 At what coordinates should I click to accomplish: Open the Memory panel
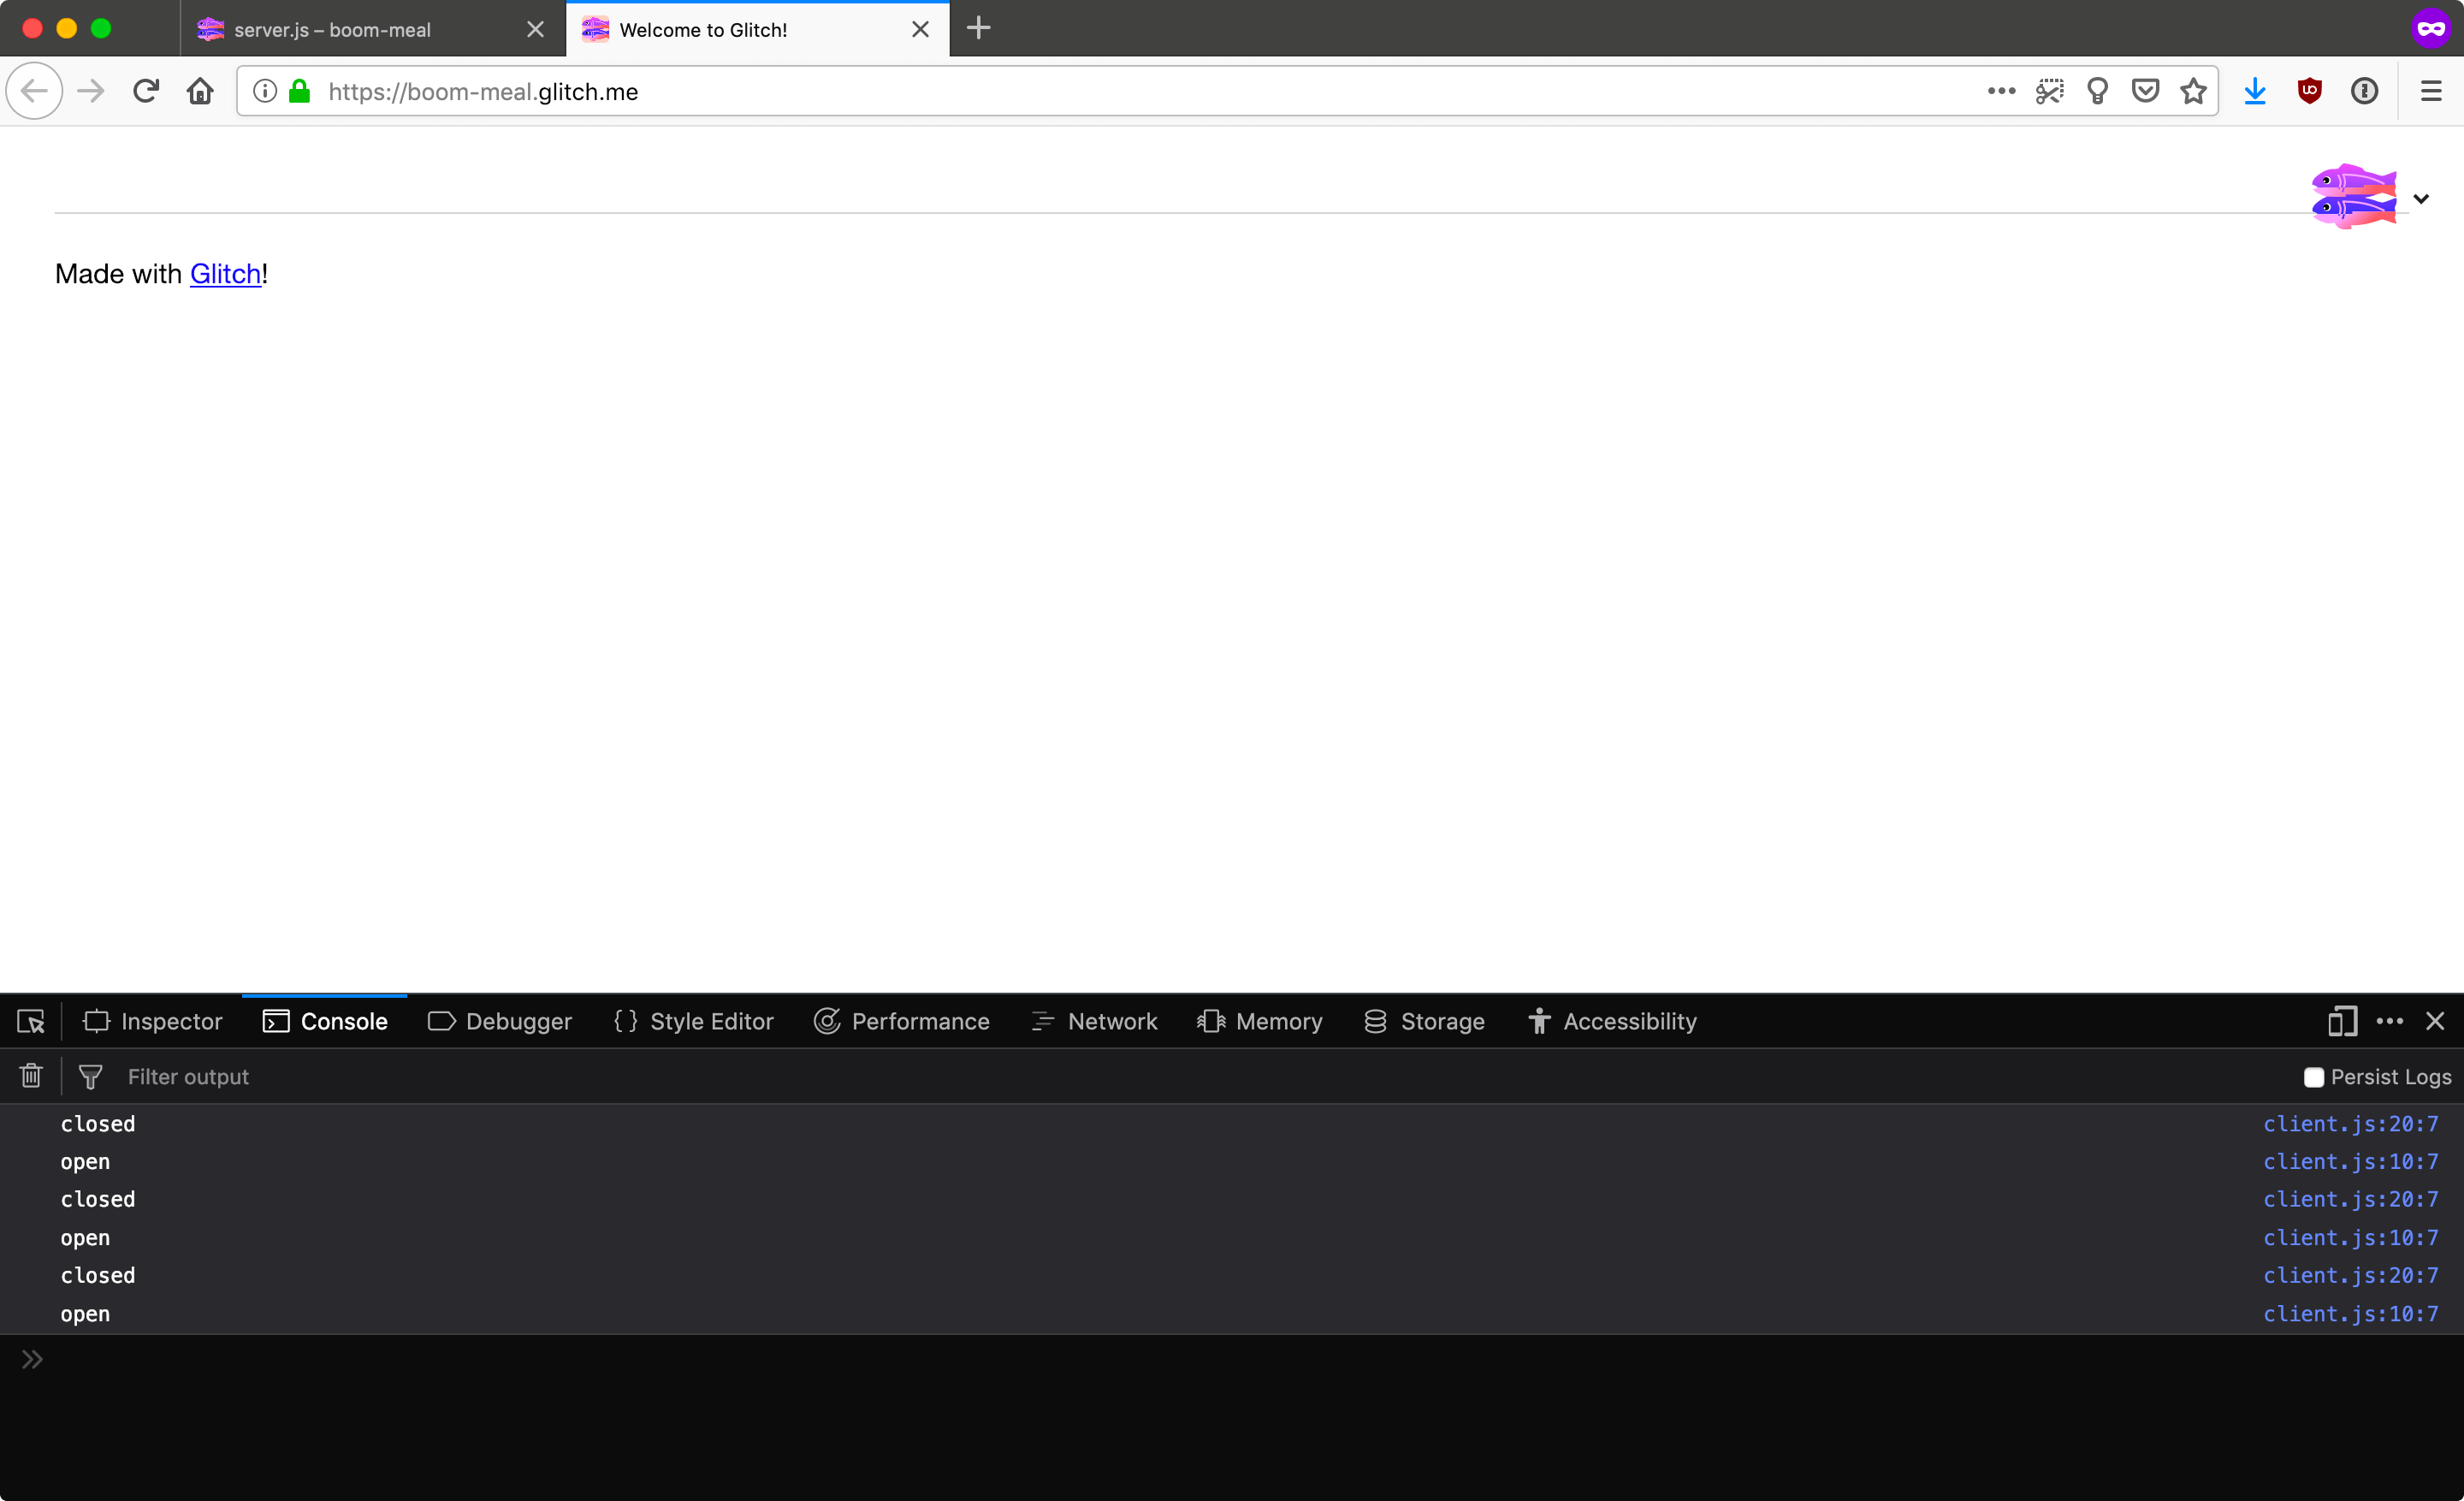tap(1259, 1021)
